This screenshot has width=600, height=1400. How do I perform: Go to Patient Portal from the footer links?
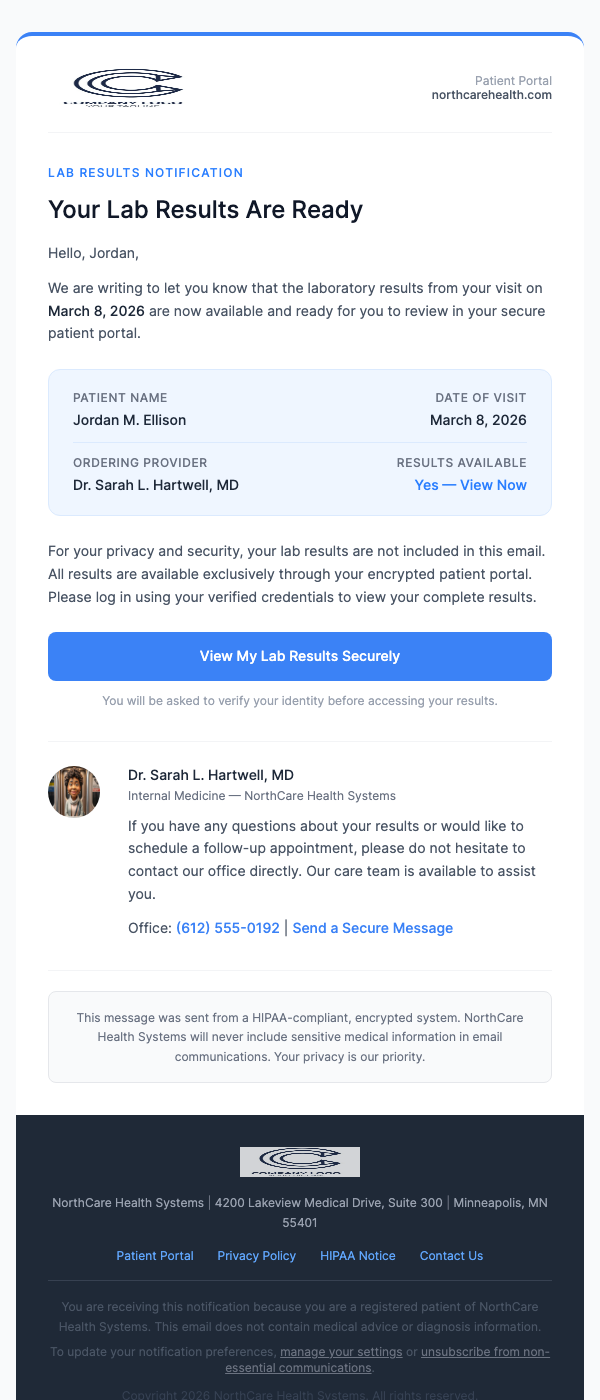tap(155, 1256)
